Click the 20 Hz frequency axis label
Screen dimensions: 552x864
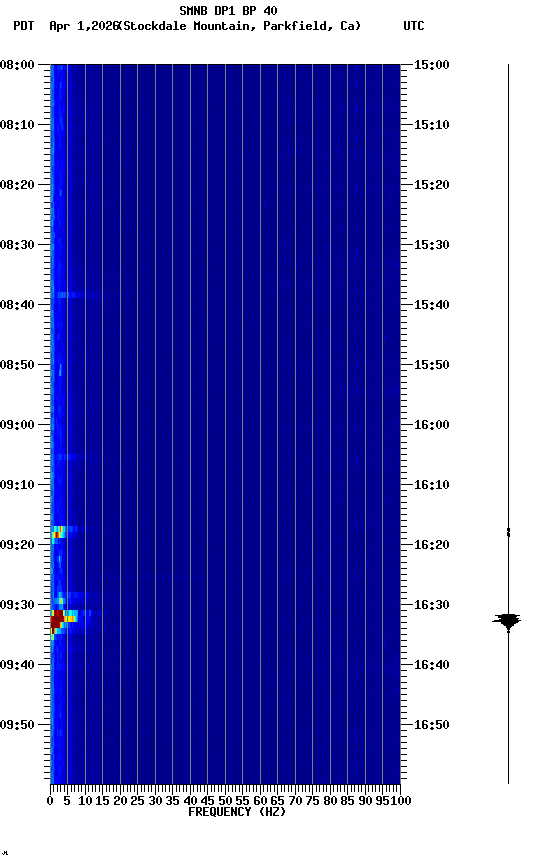click(x=120, y=801)
